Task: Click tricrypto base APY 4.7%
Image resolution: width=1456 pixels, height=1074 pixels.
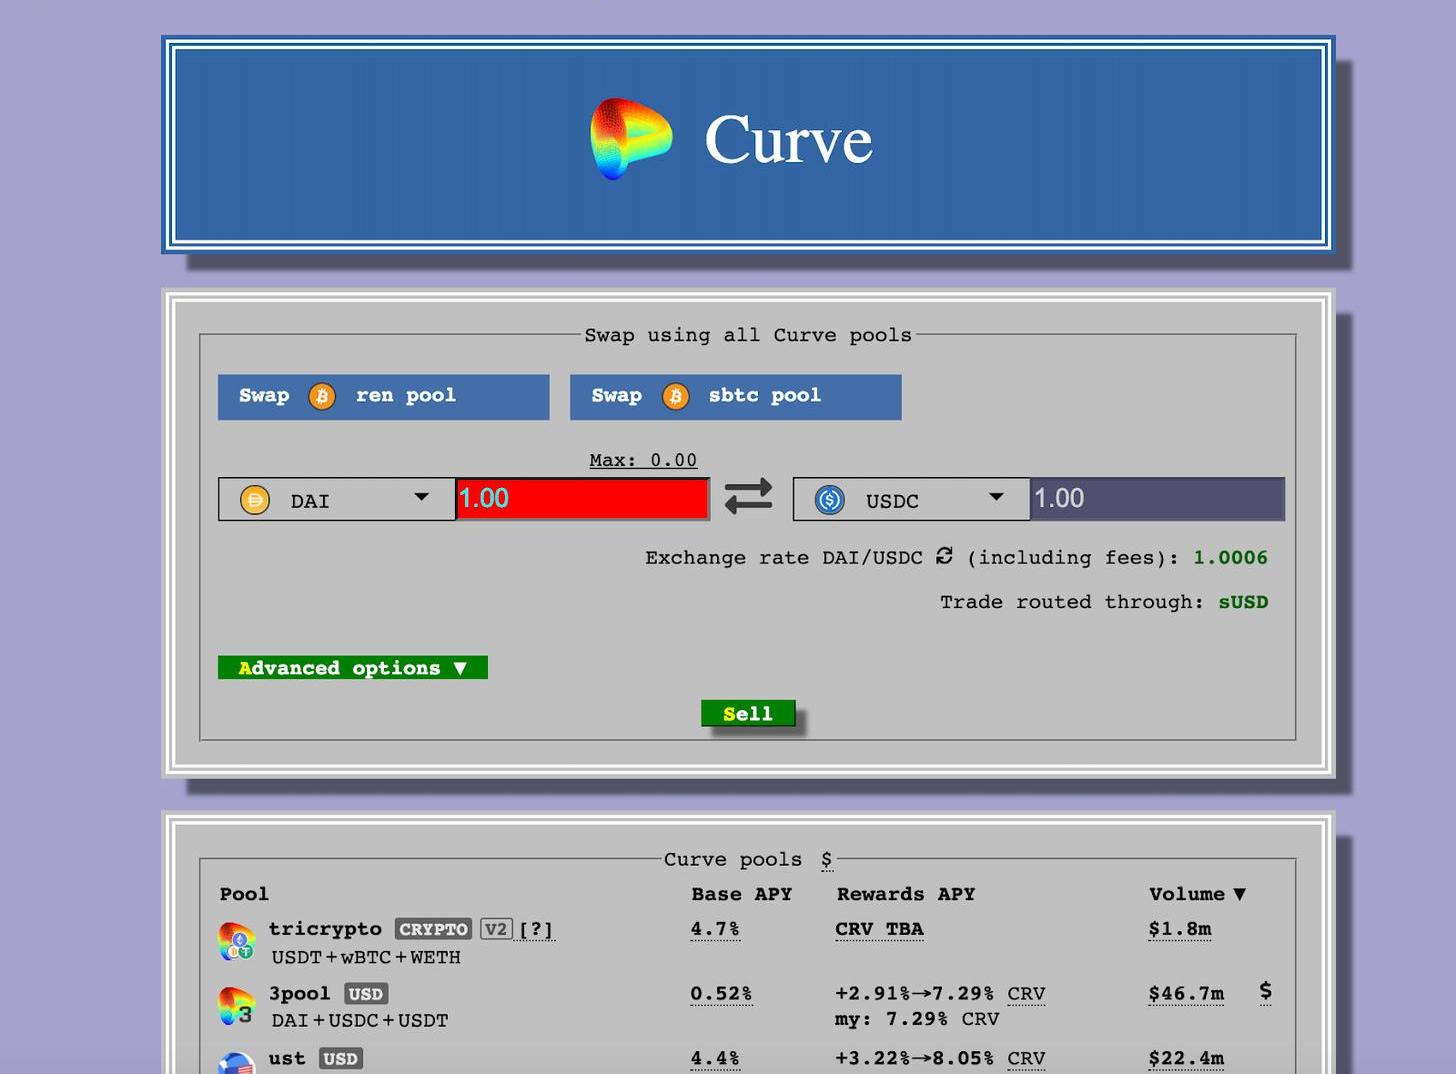Action: coord(715,929)
